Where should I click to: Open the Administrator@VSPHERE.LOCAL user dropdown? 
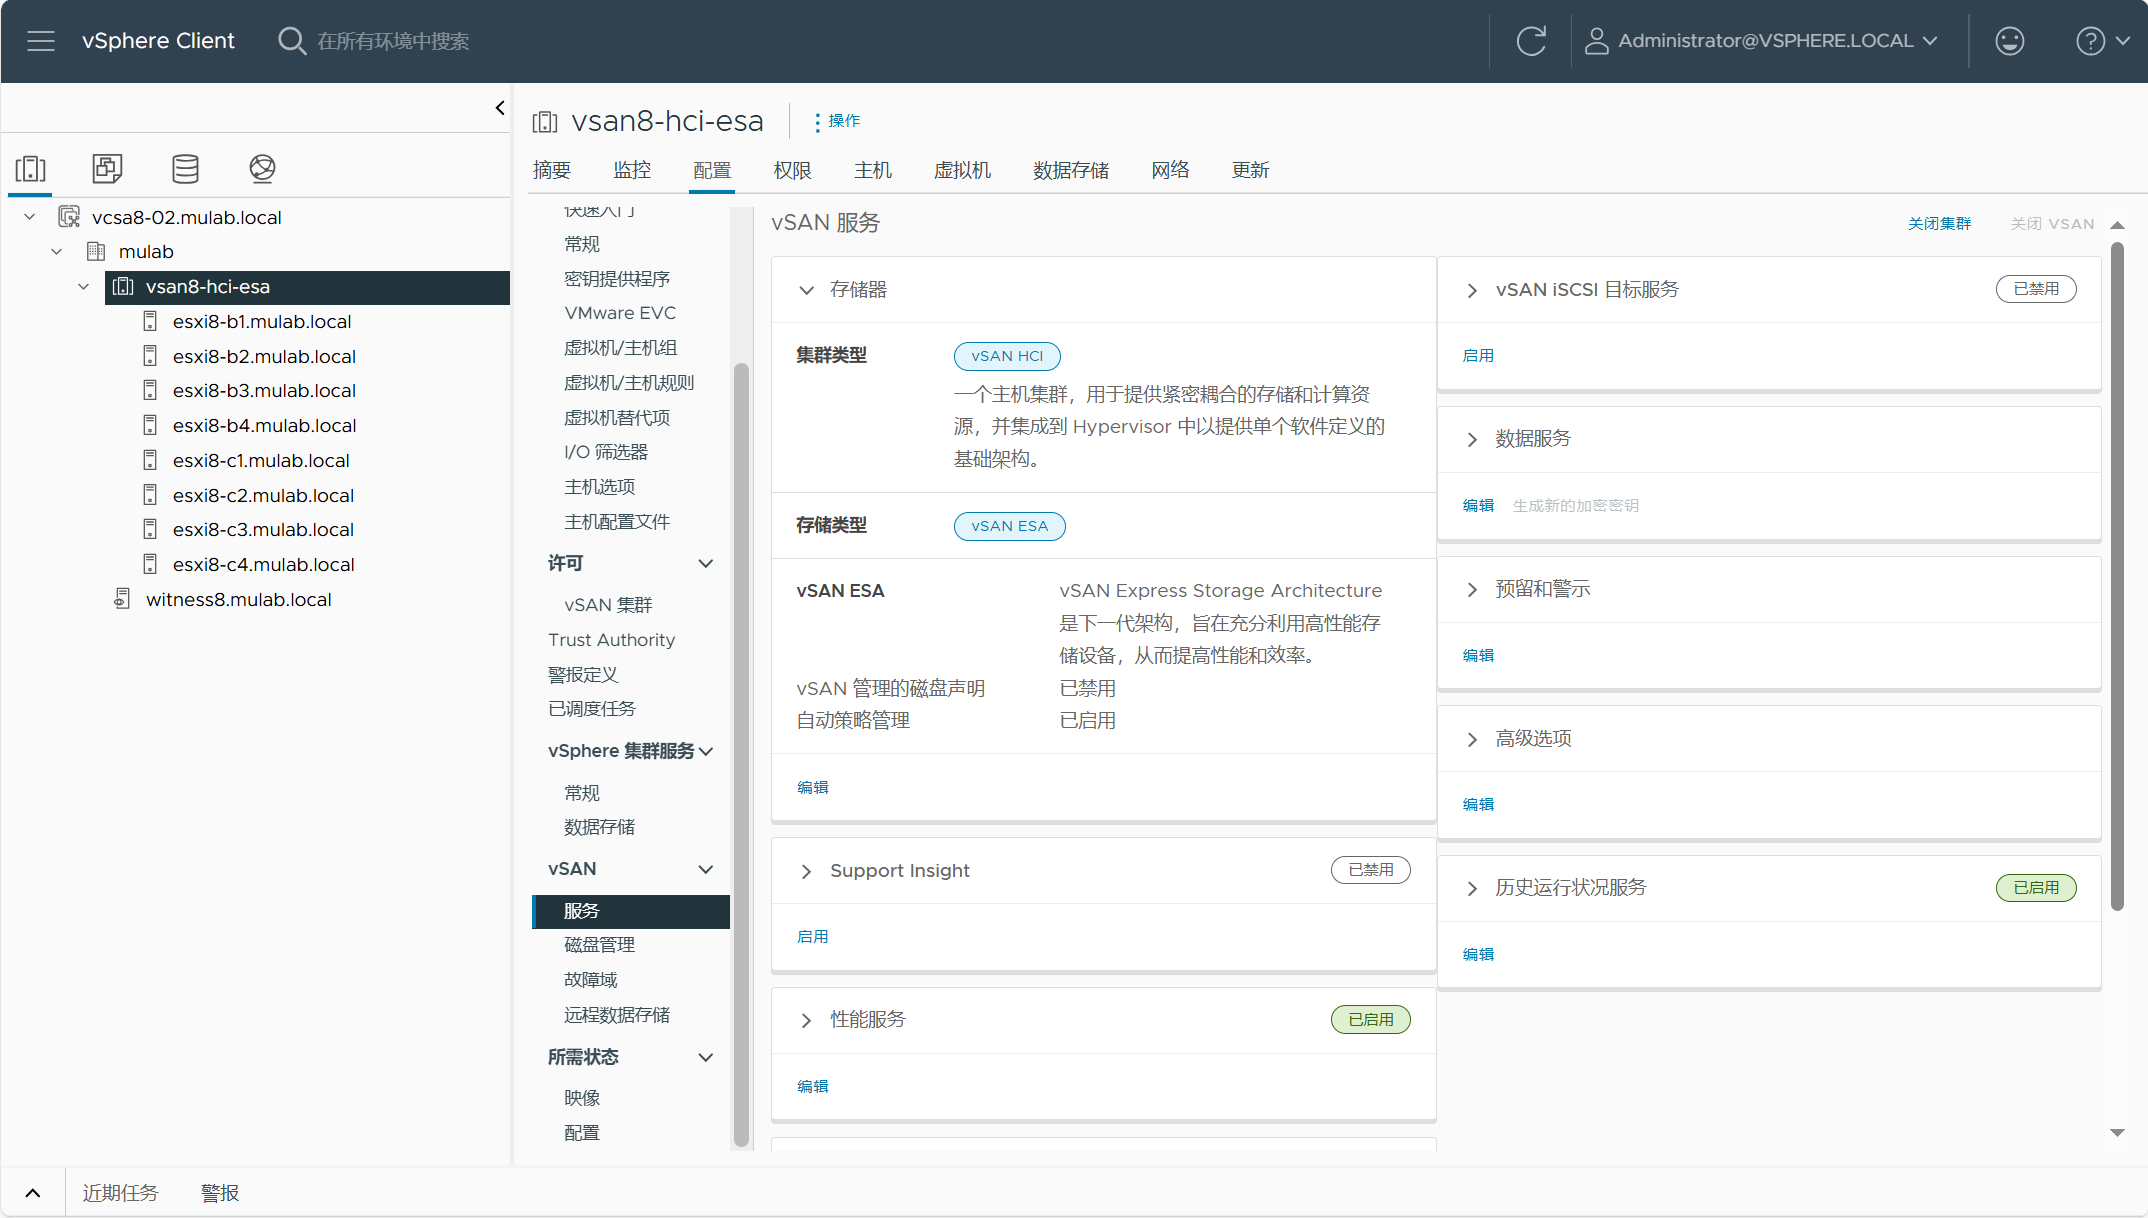1761,41
